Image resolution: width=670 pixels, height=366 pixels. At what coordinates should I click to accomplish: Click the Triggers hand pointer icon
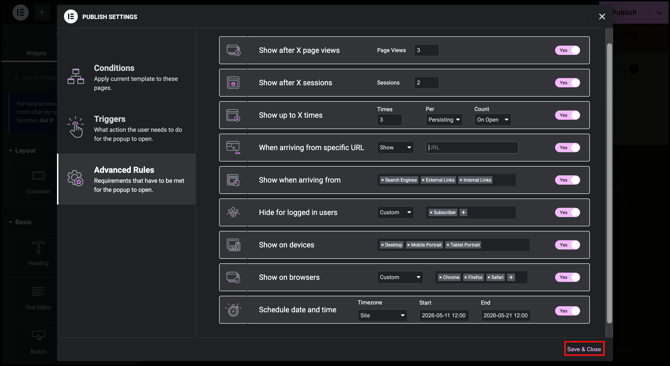(76, 127)
